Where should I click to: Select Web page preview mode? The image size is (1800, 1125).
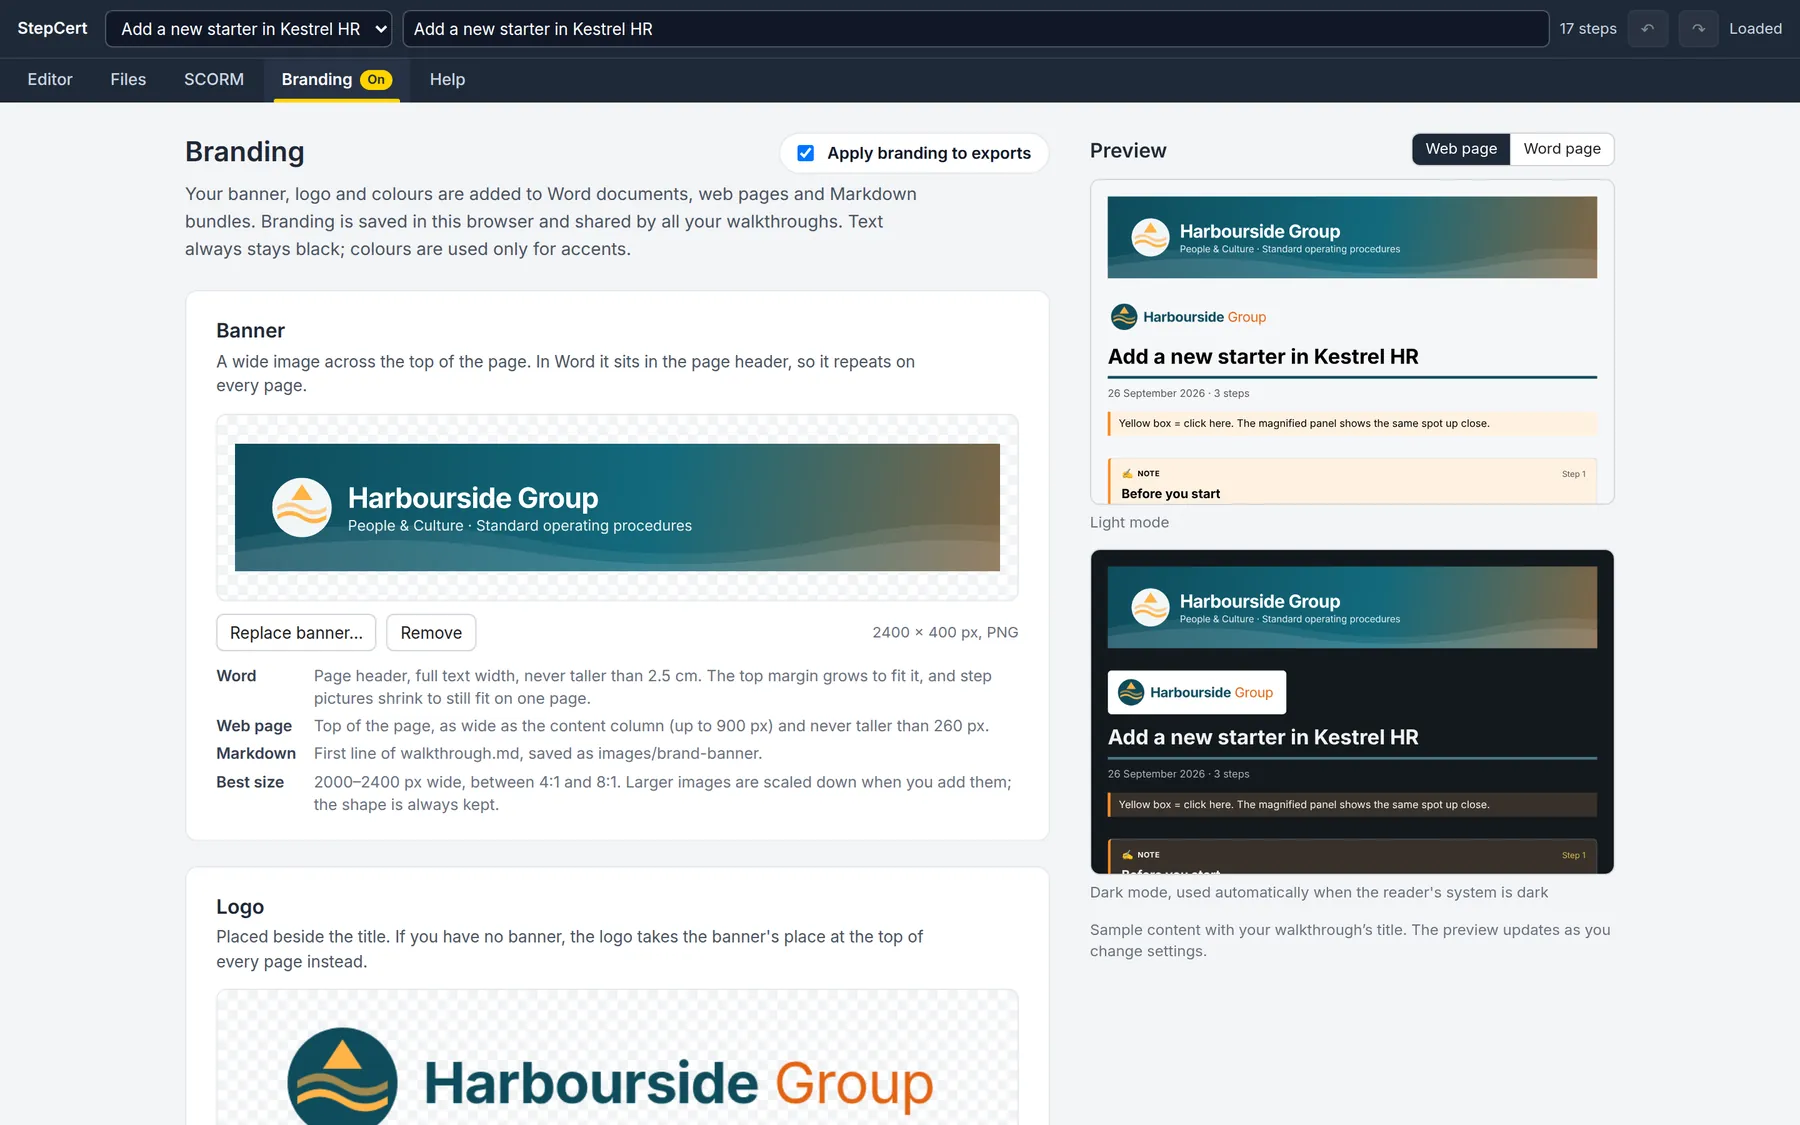[1461, 149]
